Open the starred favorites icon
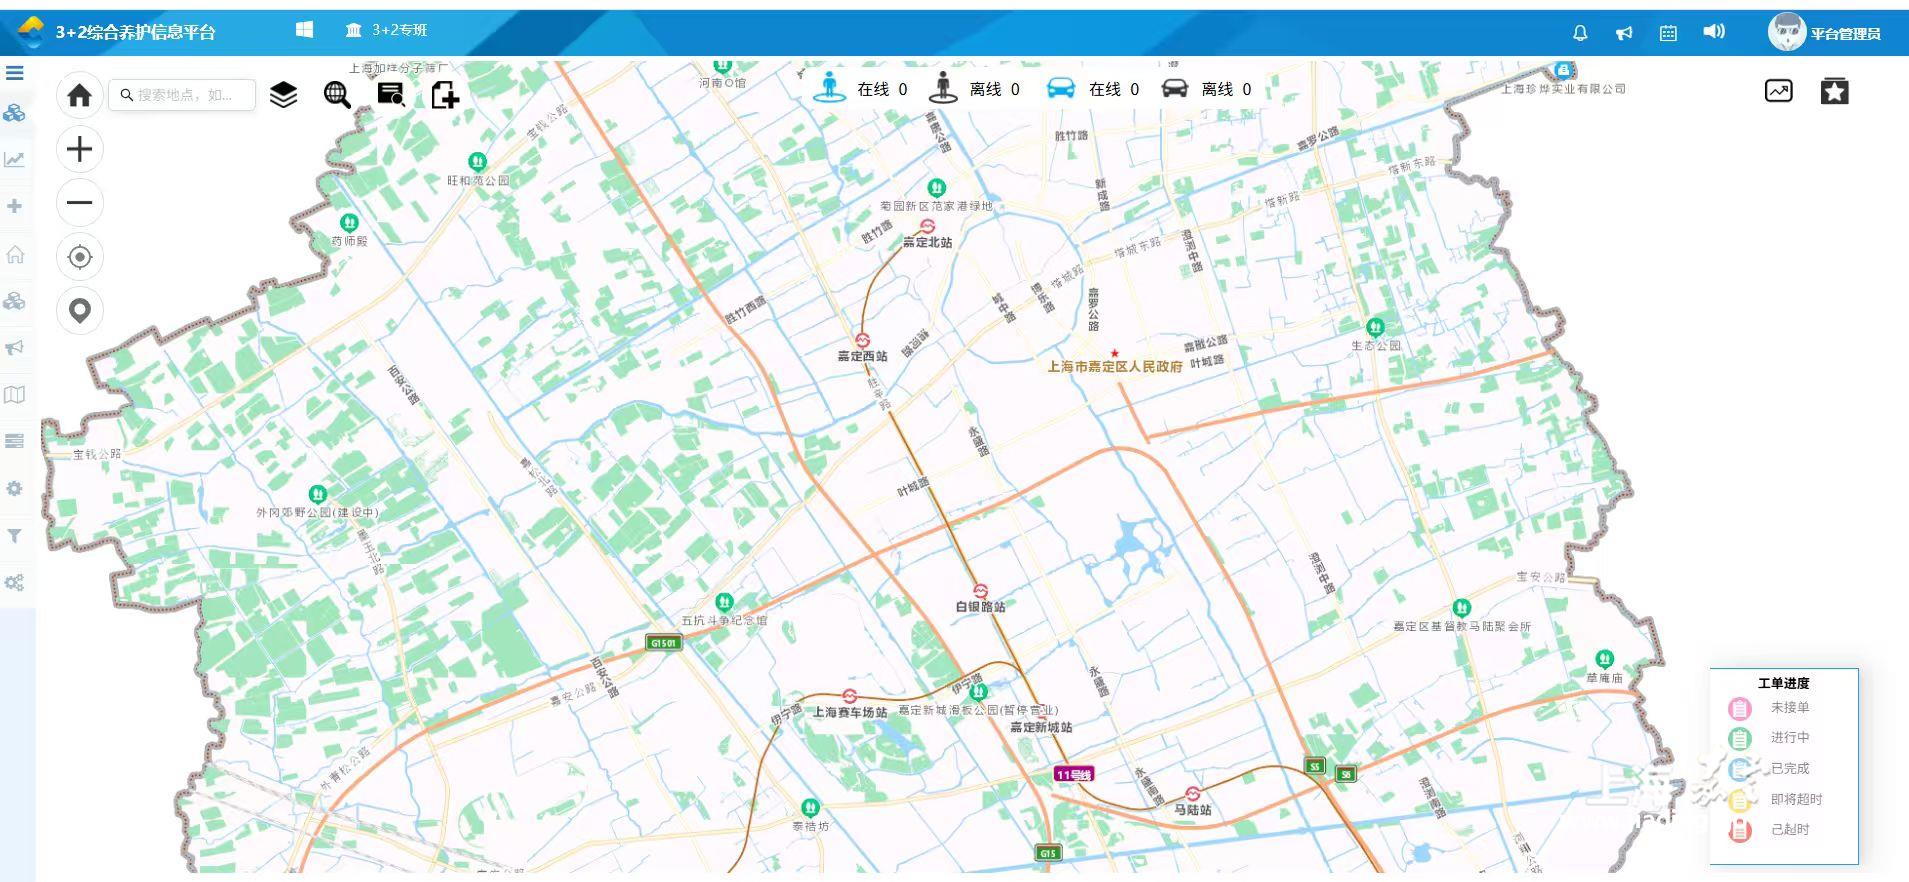 1834,91
